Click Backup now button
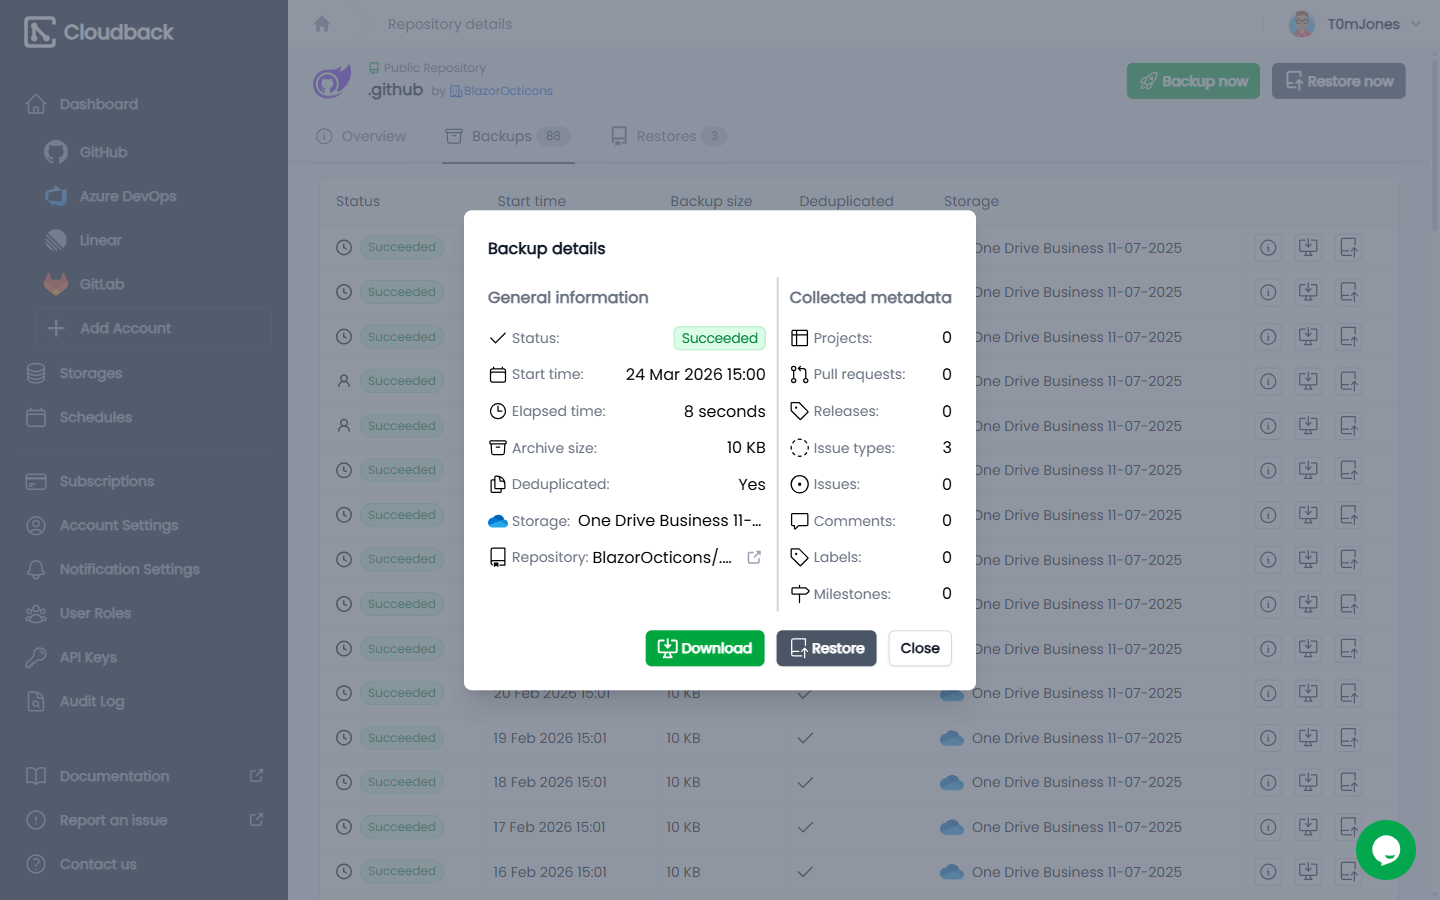This screenshot has height=900, width=1440. click(1193, 81)
